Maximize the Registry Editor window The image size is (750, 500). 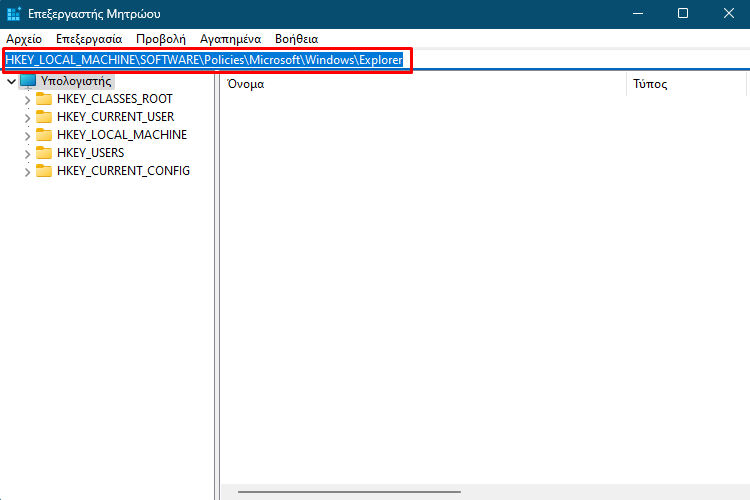(683, 13)
